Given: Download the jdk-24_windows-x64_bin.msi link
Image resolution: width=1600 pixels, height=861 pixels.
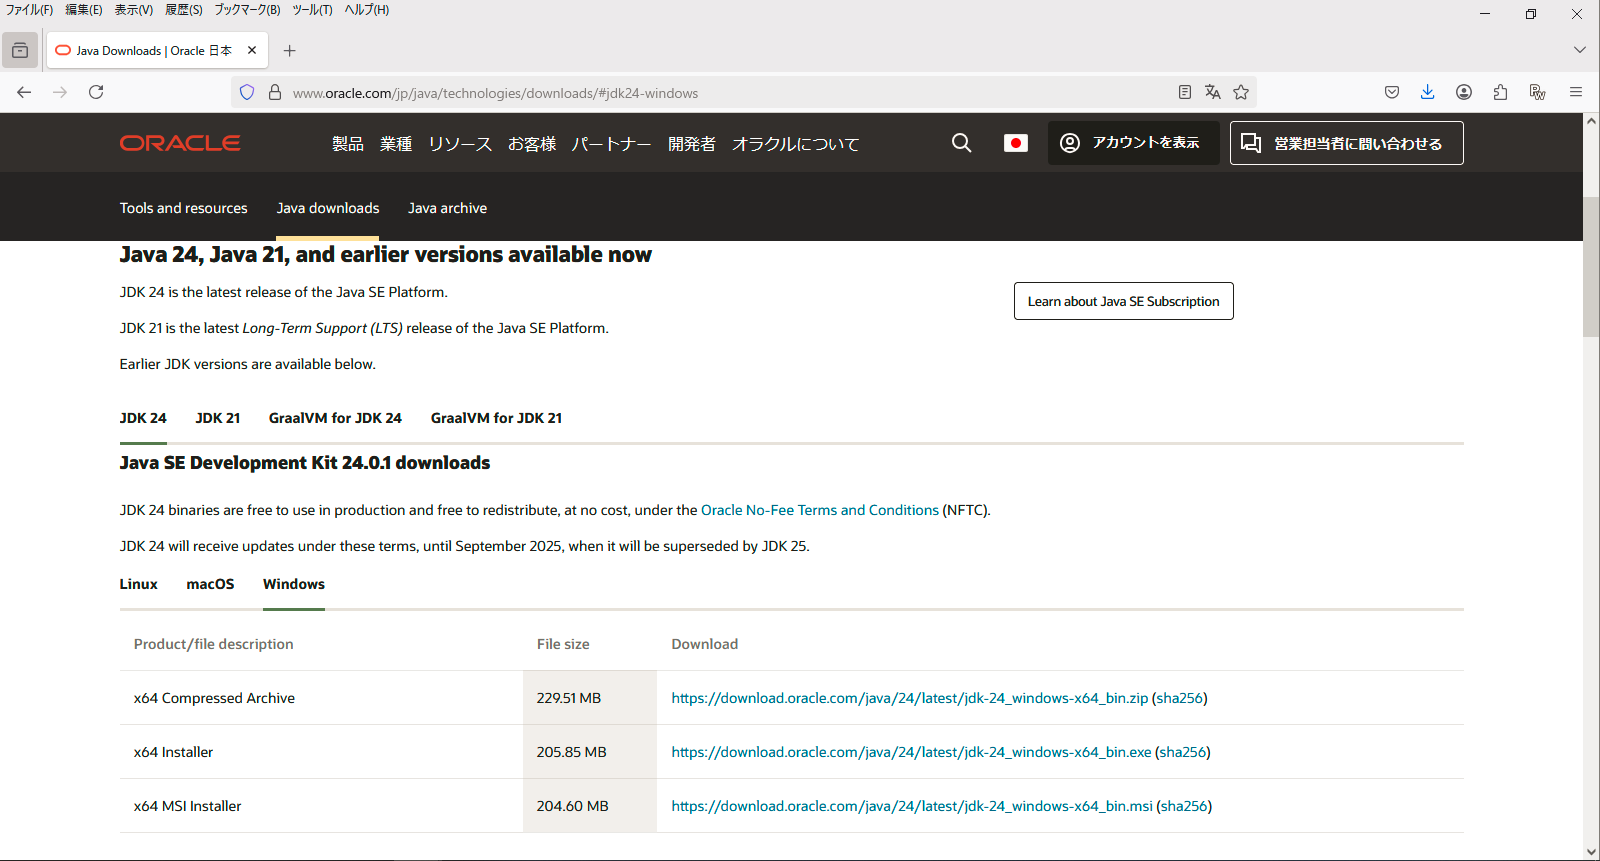Looking at the screenshot, I should coord(912,806).
